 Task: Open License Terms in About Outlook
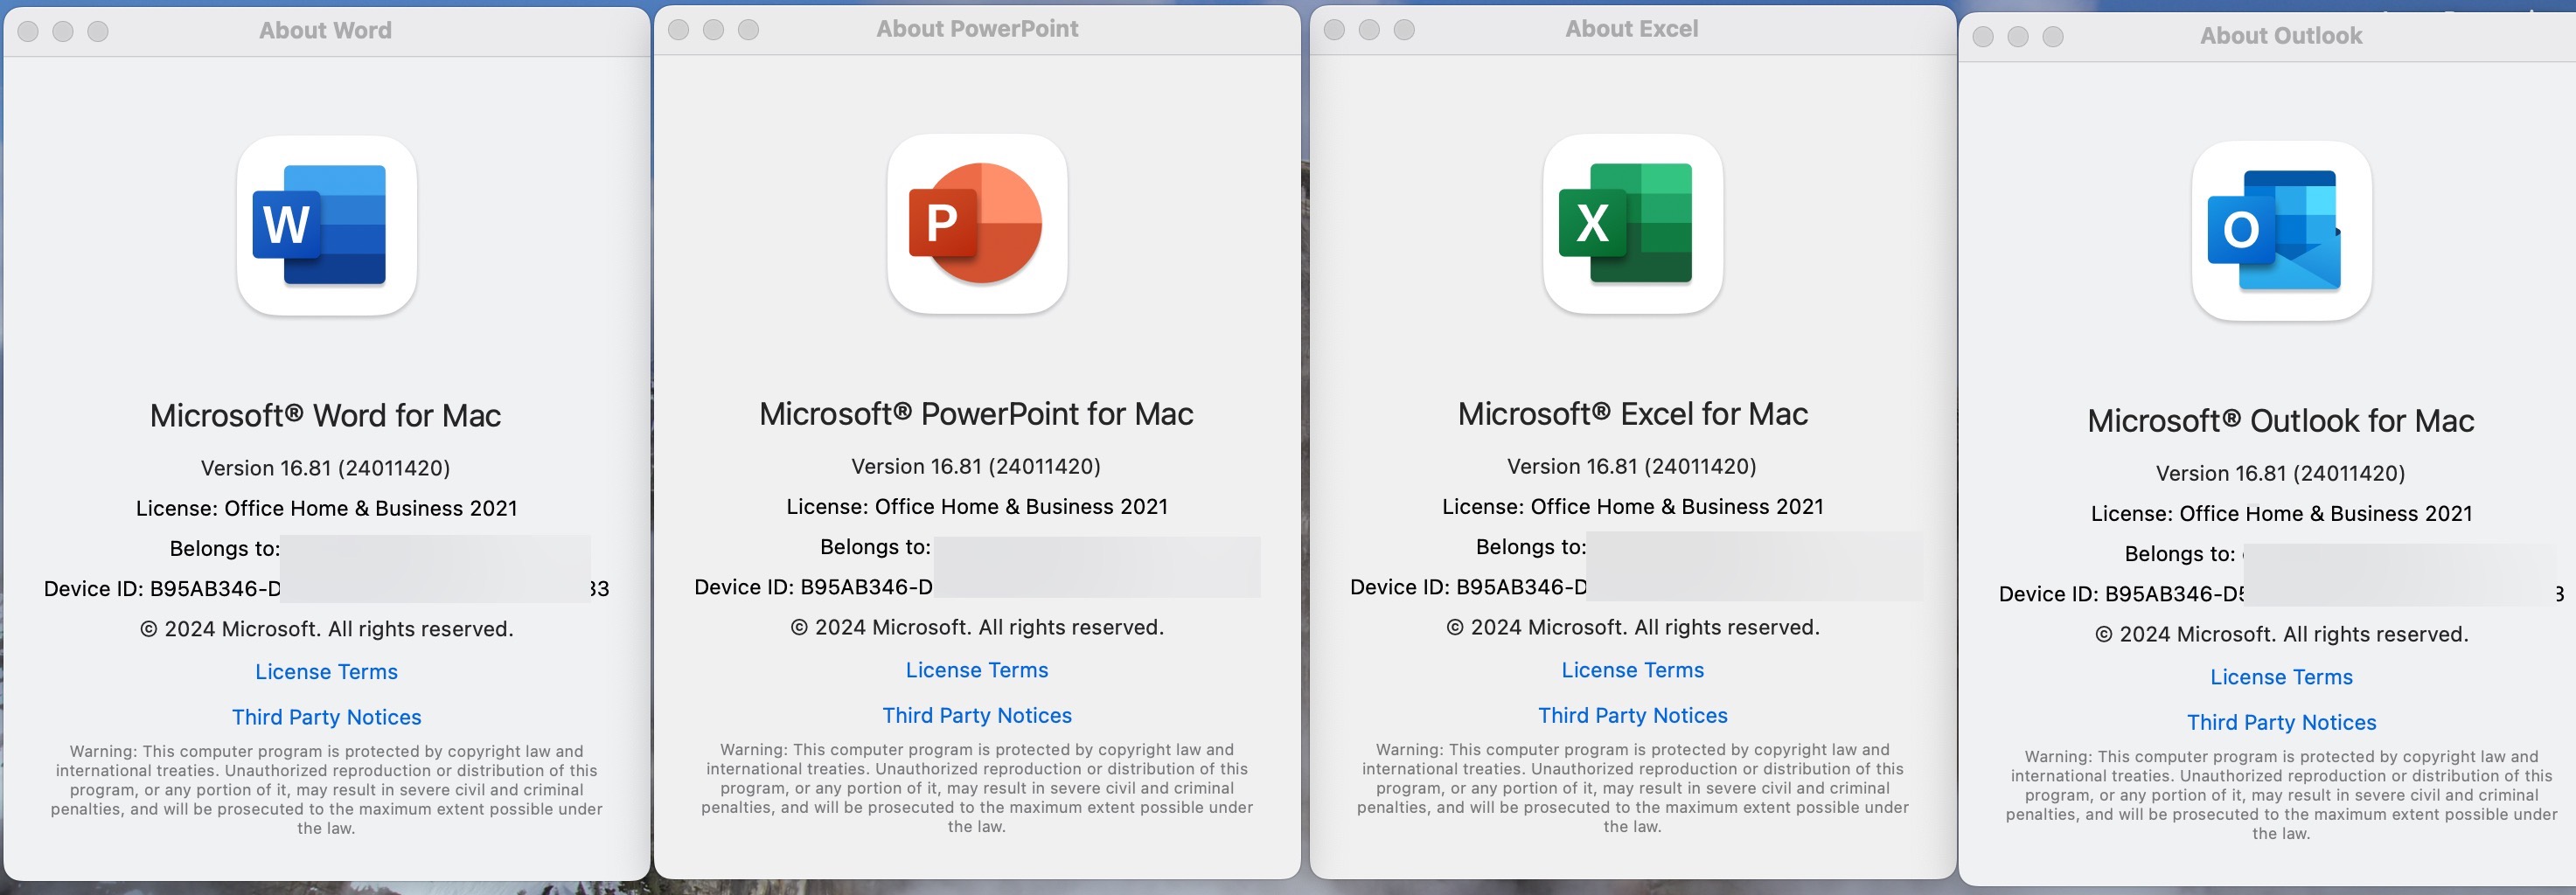2281,677
